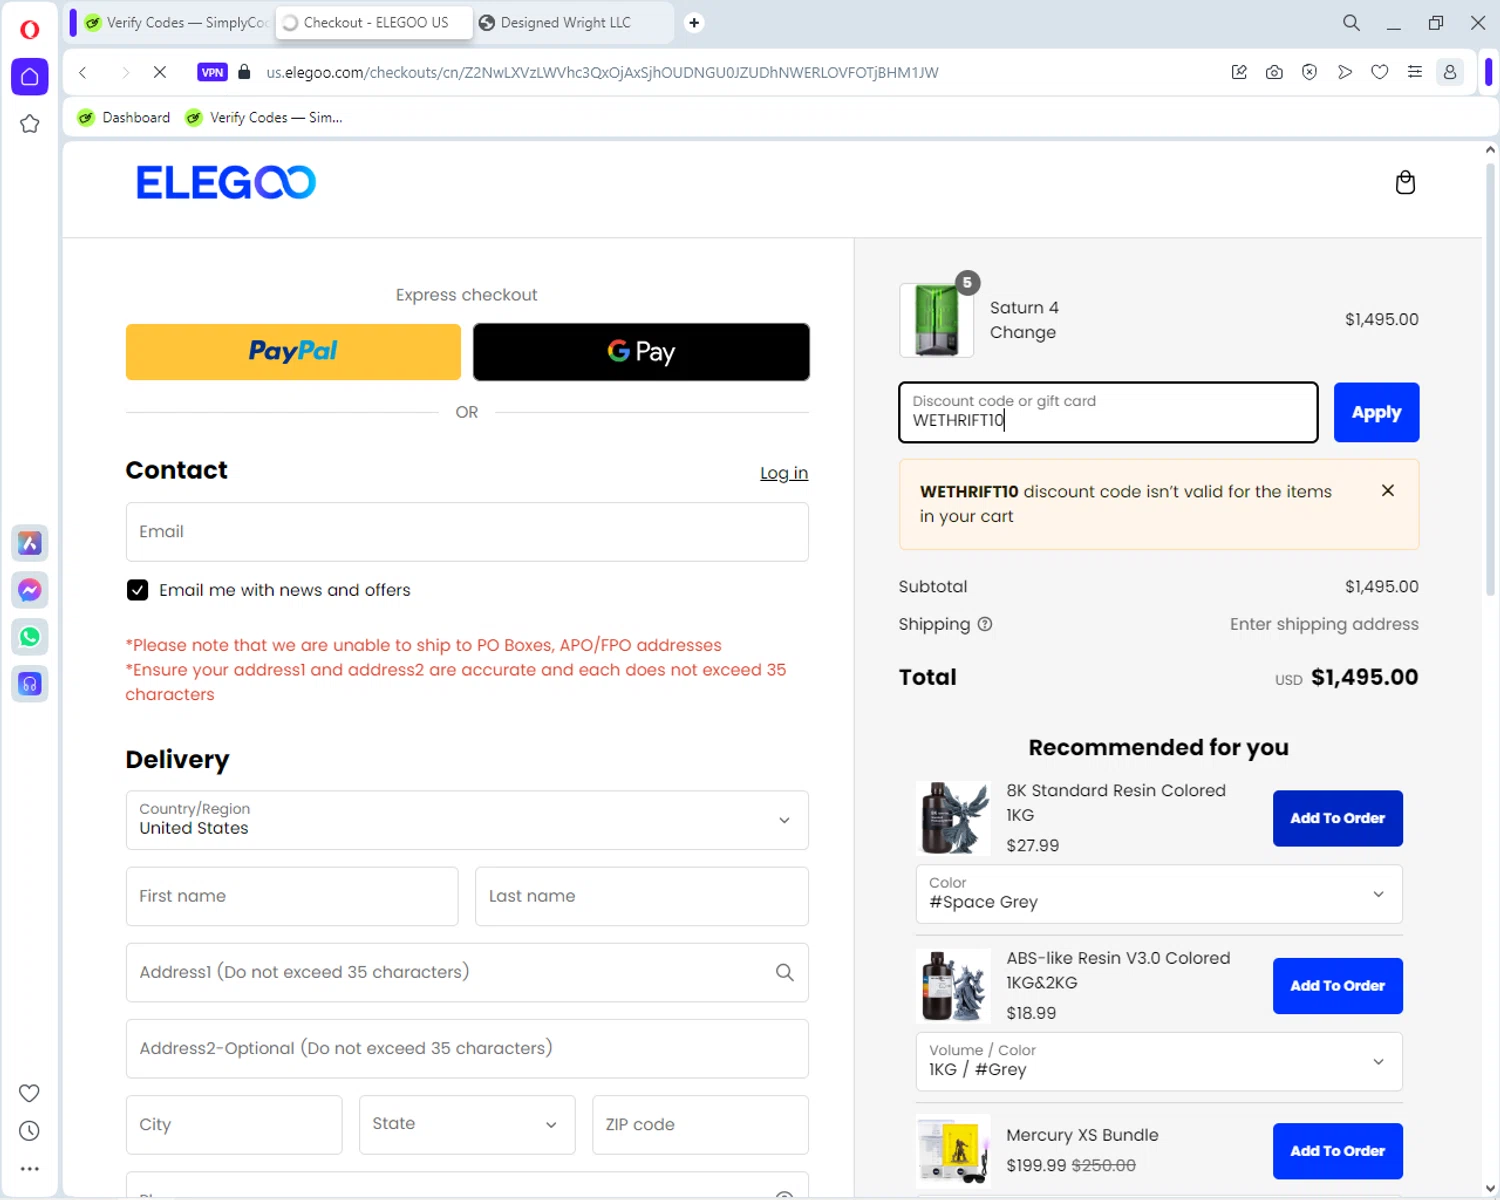Switch to Verify Codes SimplyCodes tab
The width and height of the screenshot is (1500, 1200).
tap(177, 22)
